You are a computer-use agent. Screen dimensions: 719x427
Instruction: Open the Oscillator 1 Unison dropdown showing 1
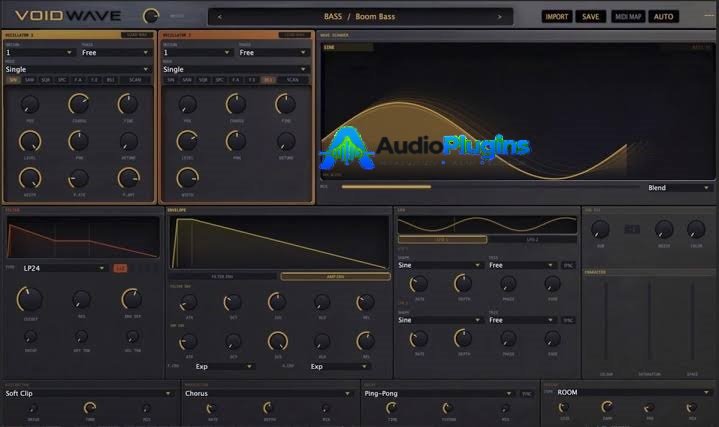pyautogui.click(x=39, y=53)
